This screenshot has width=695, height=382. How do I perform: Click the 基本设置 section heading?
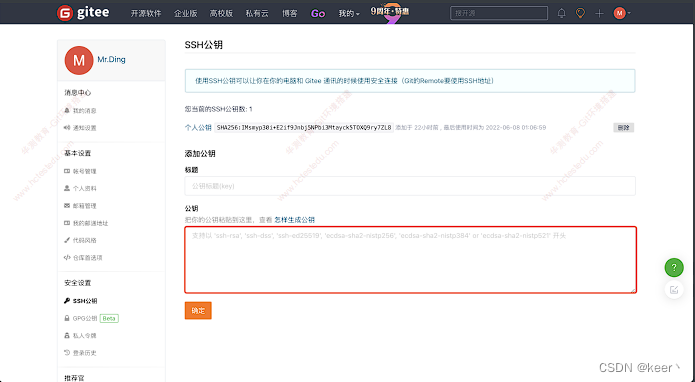point(78,153)
